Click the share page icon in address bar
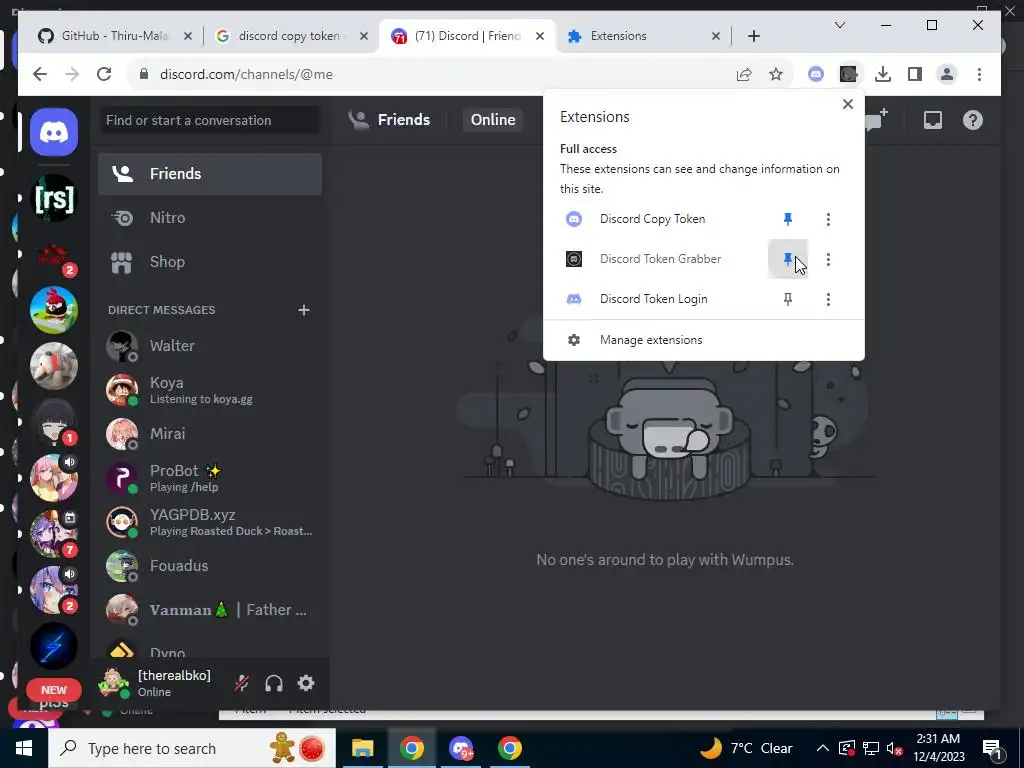The width and height of the screenshot is (1024, 768). [x=744, y=74]
